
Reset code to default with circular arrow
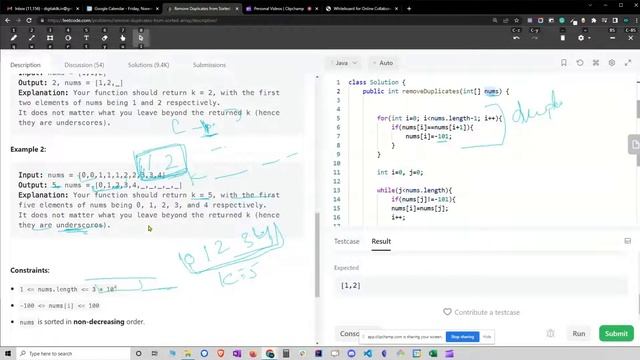(580, 63)
